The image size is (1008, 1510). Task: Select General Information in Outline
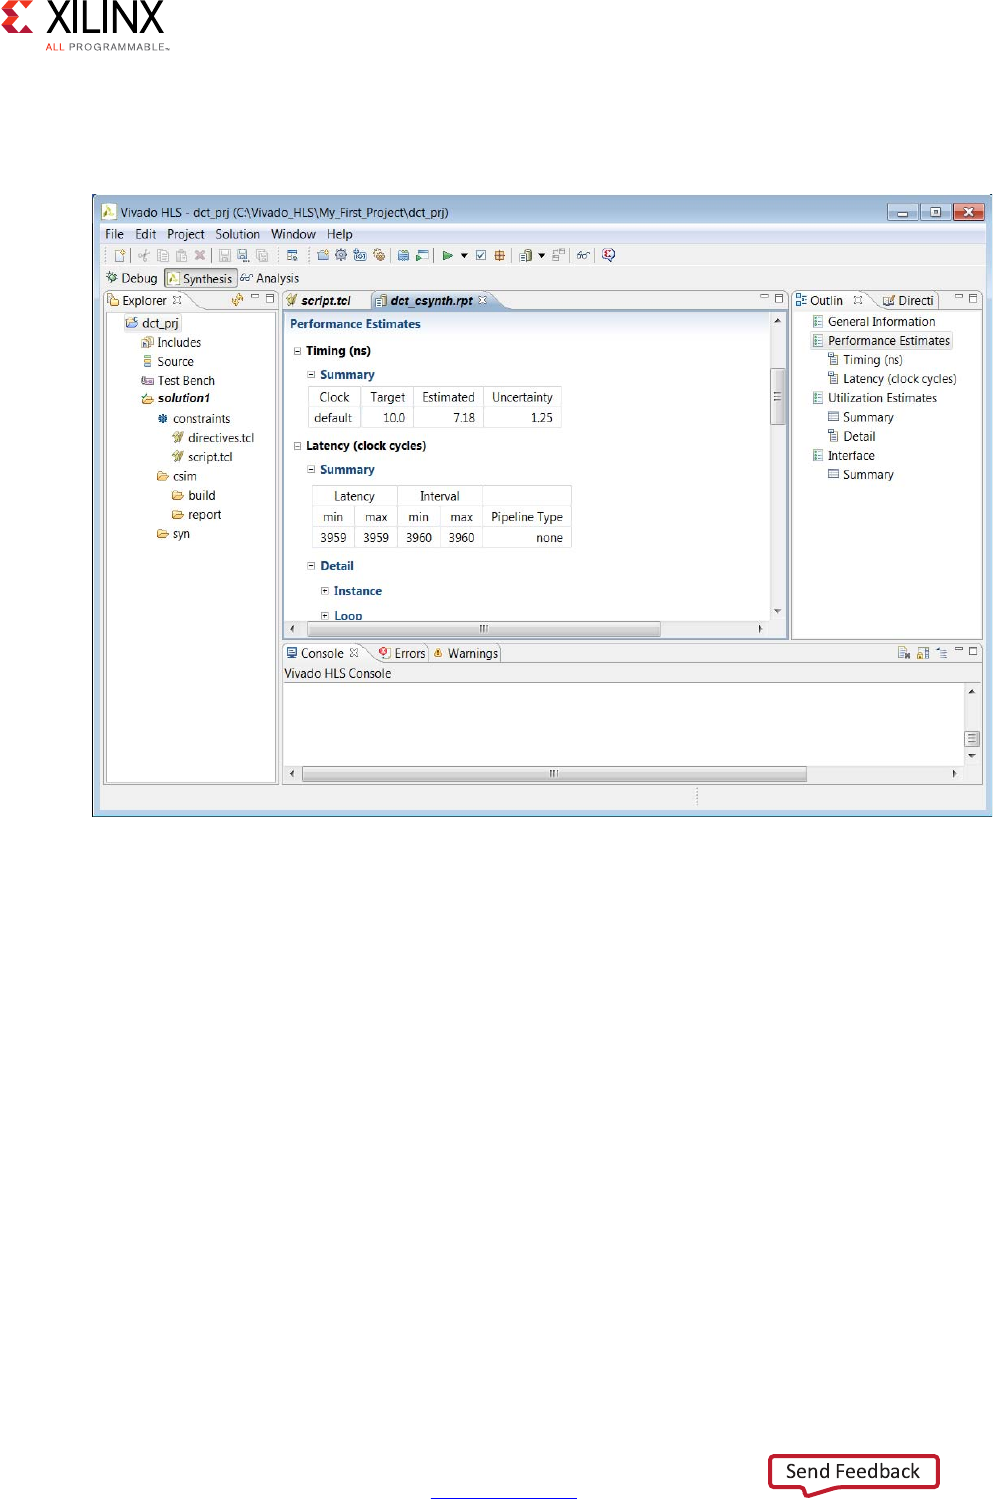click(874, 322)
